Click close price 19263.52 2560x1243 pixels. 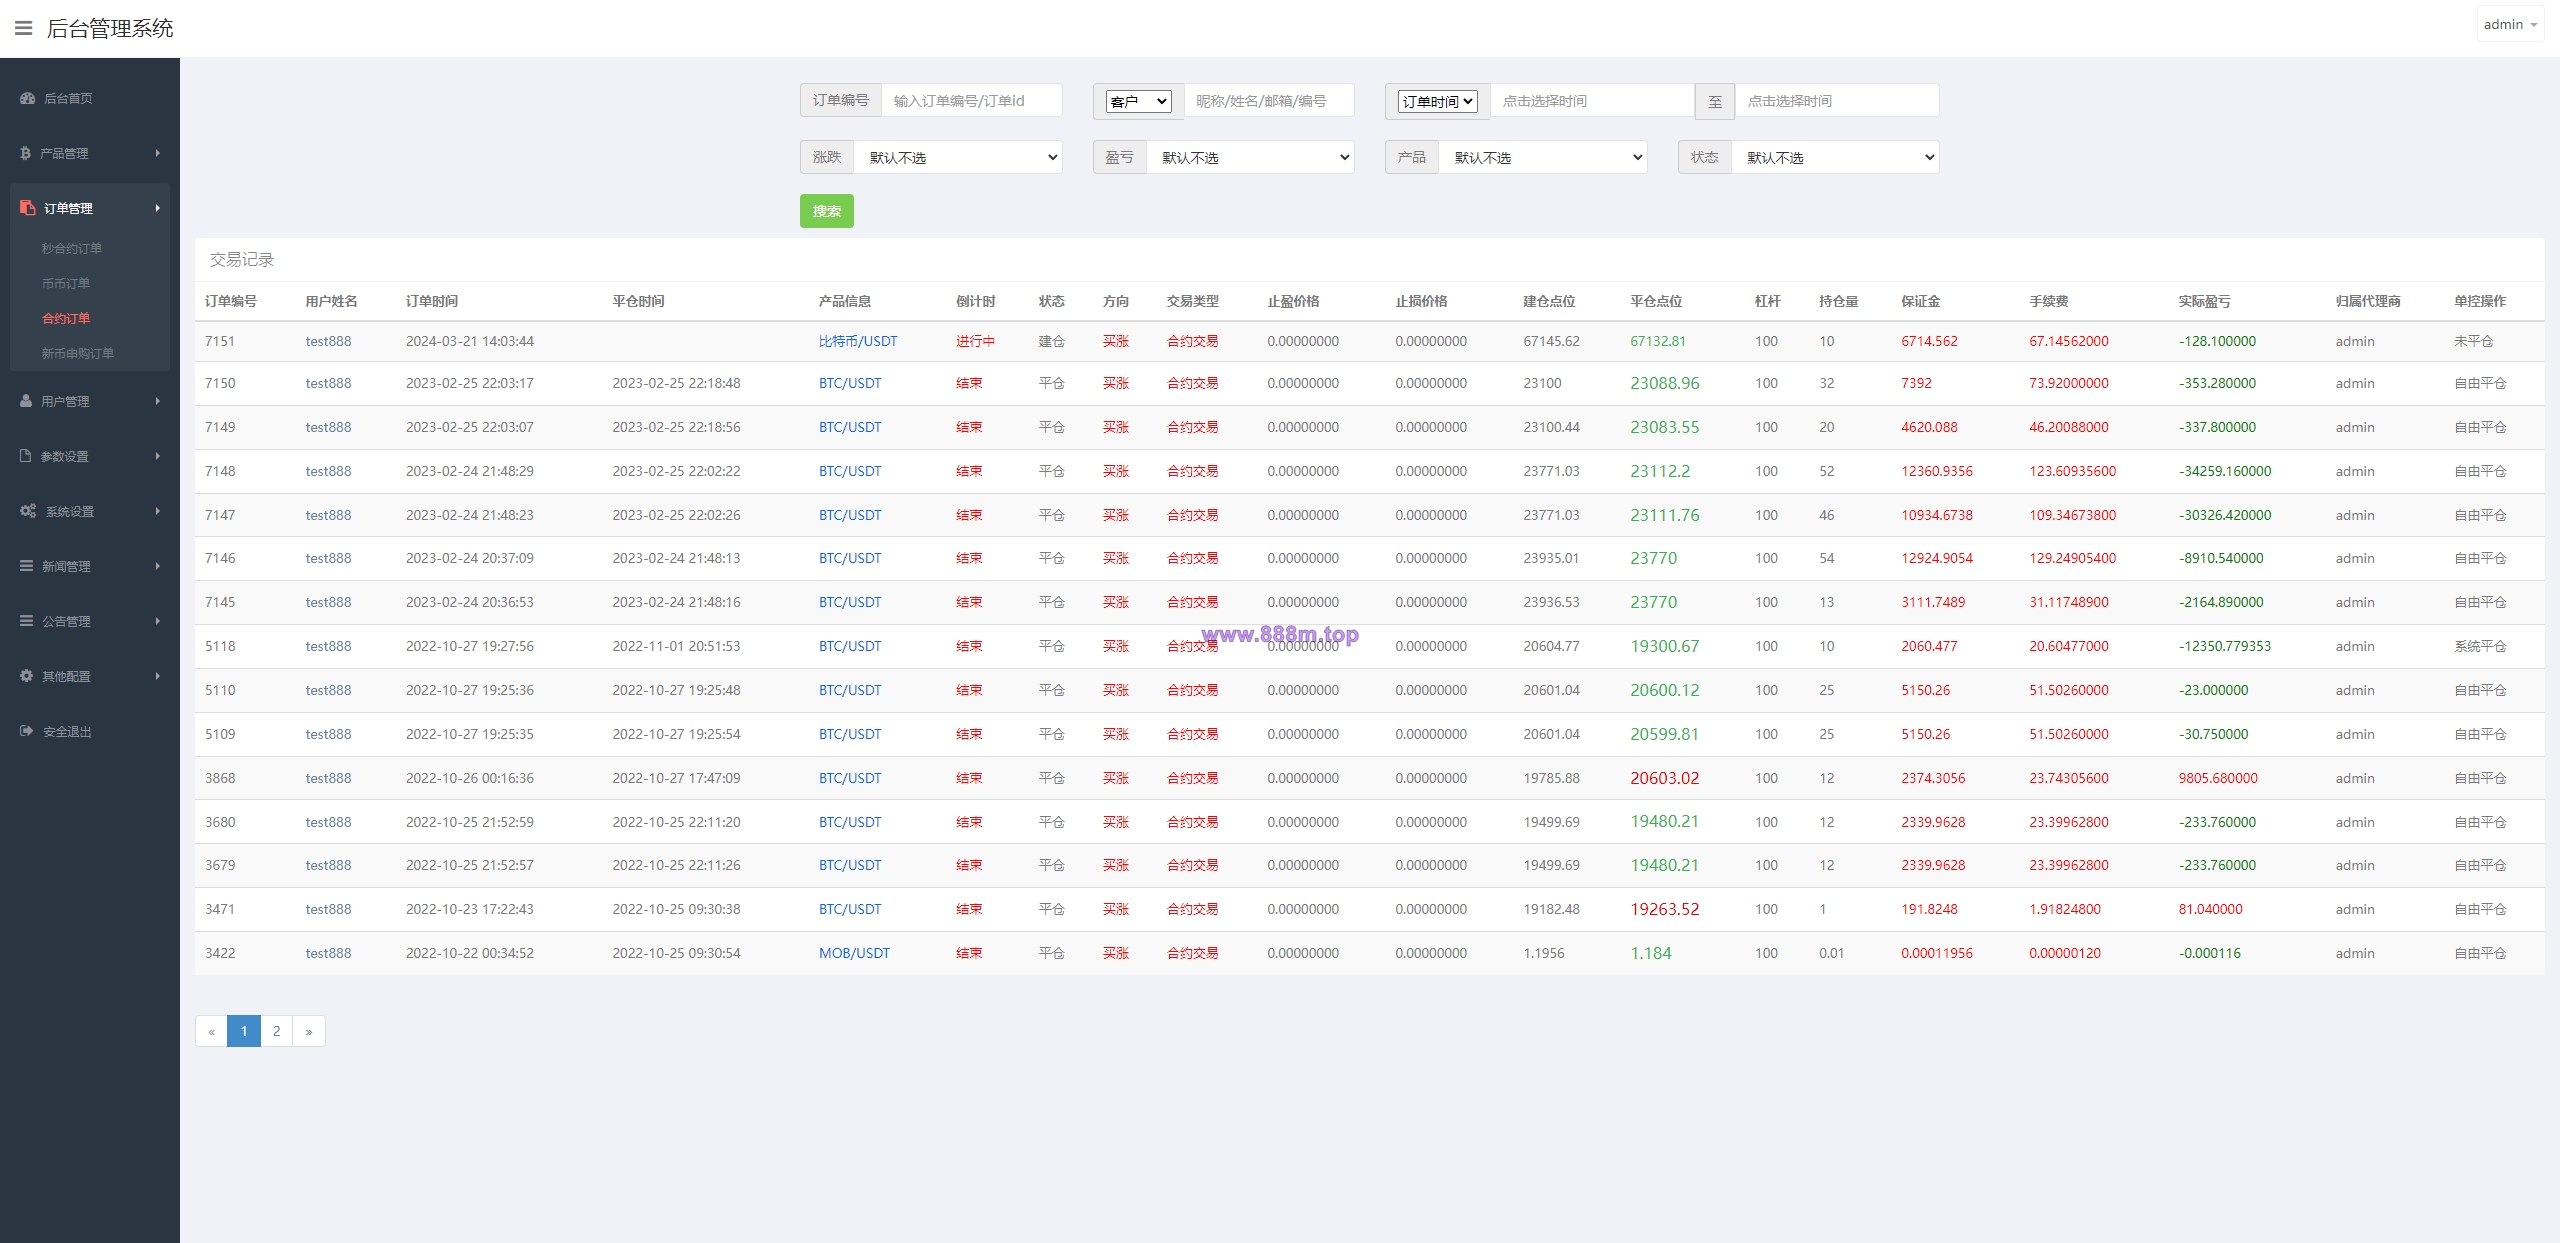coord(1664,909)
